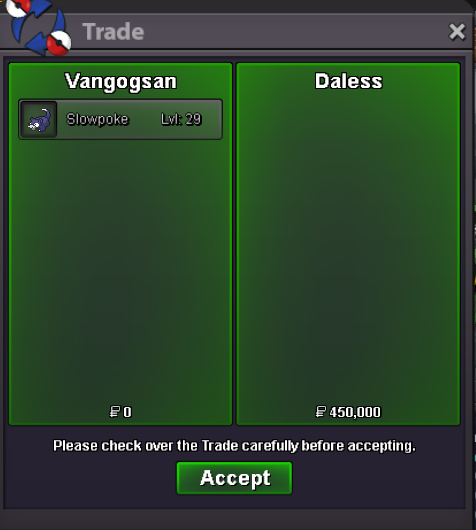
Task: Click the Vangogsan player name header
Action: coord(121,81)
